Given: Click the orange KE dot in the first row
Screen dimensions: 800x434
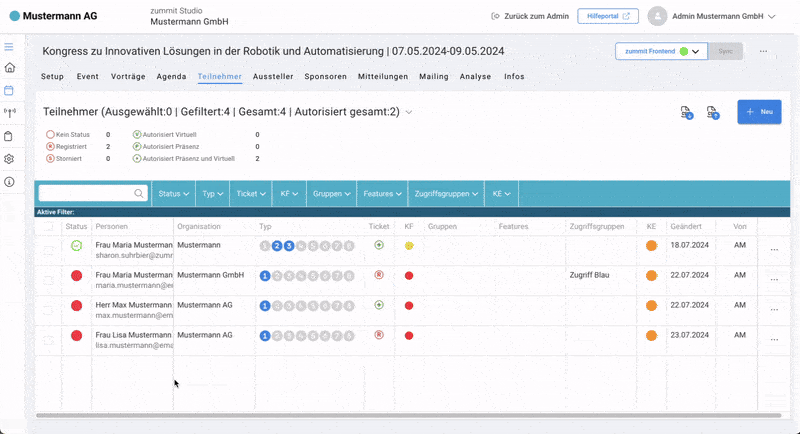Looking at the screenshot, I should tap(651, 246).
